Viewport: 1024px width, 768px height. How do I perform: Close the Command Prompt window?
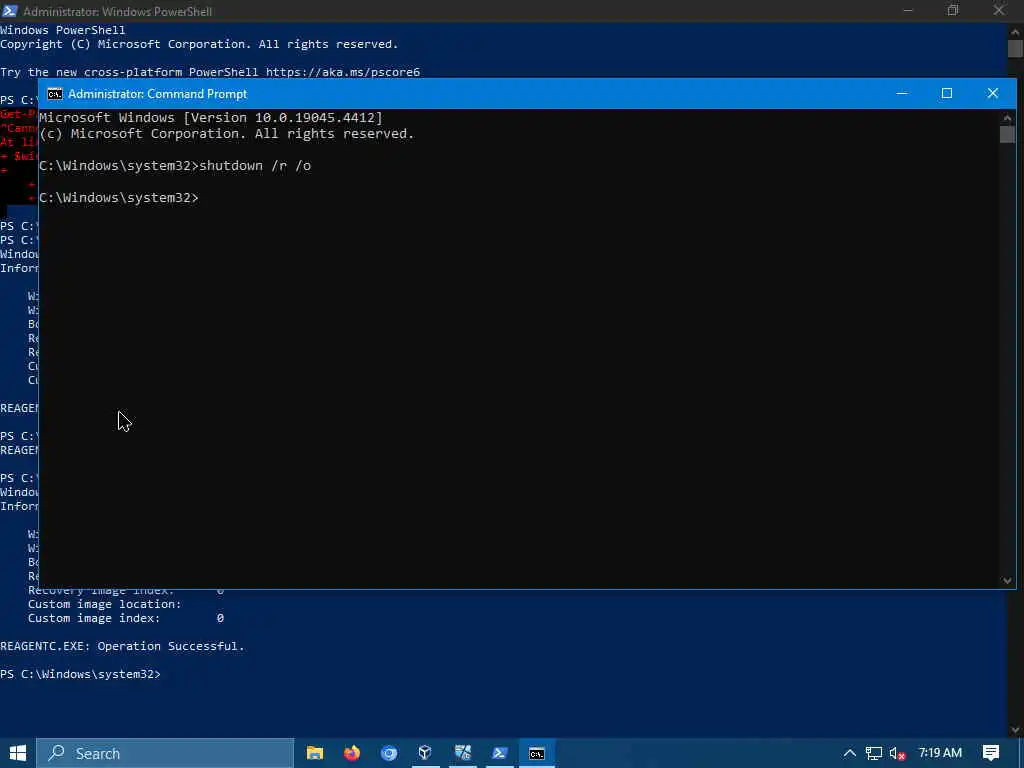(993, 93)
